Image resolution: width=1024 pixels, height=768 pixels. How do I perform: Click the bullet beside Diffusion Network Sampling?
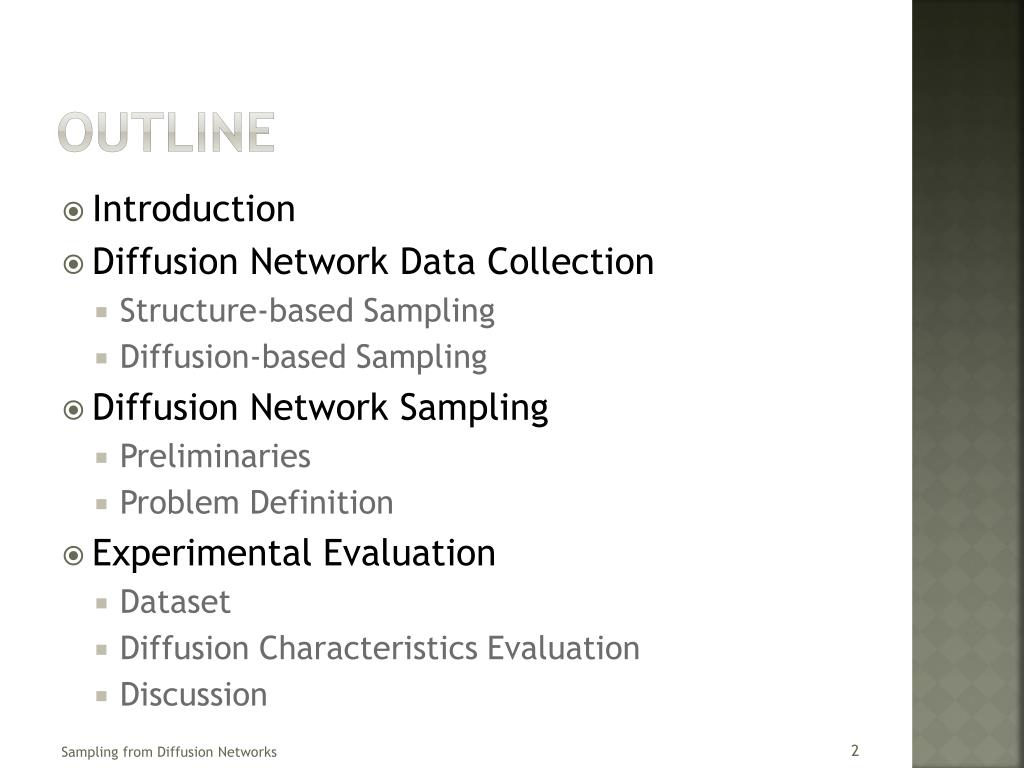(x=73, y=410)
